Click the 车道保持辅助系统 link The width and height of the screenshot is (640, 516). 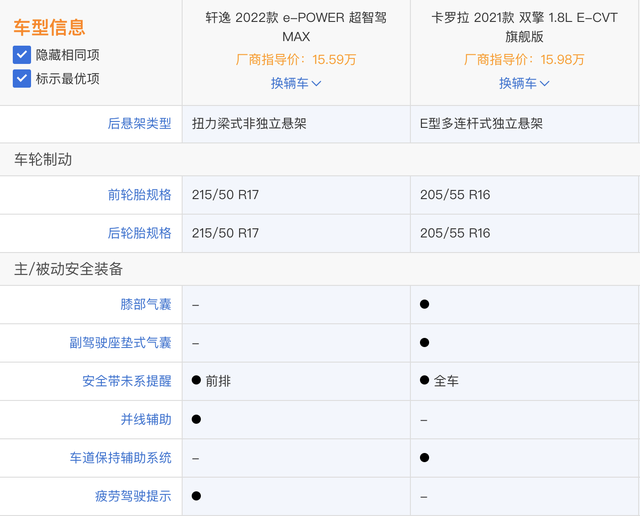pyautogui.click(x=120, y=458)
